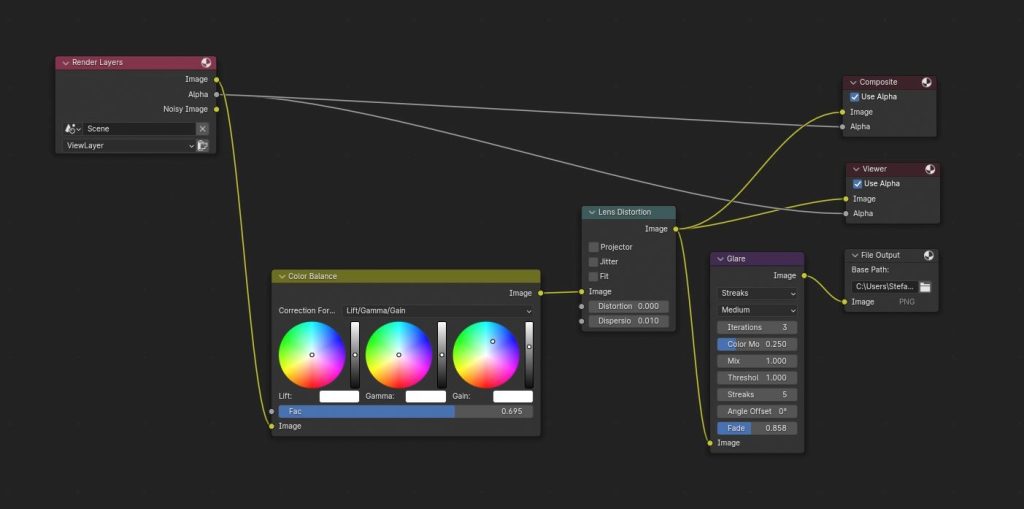The image size is (1024, 509).
Task: Enable the Projector checkbox
Action: (593, 247)
